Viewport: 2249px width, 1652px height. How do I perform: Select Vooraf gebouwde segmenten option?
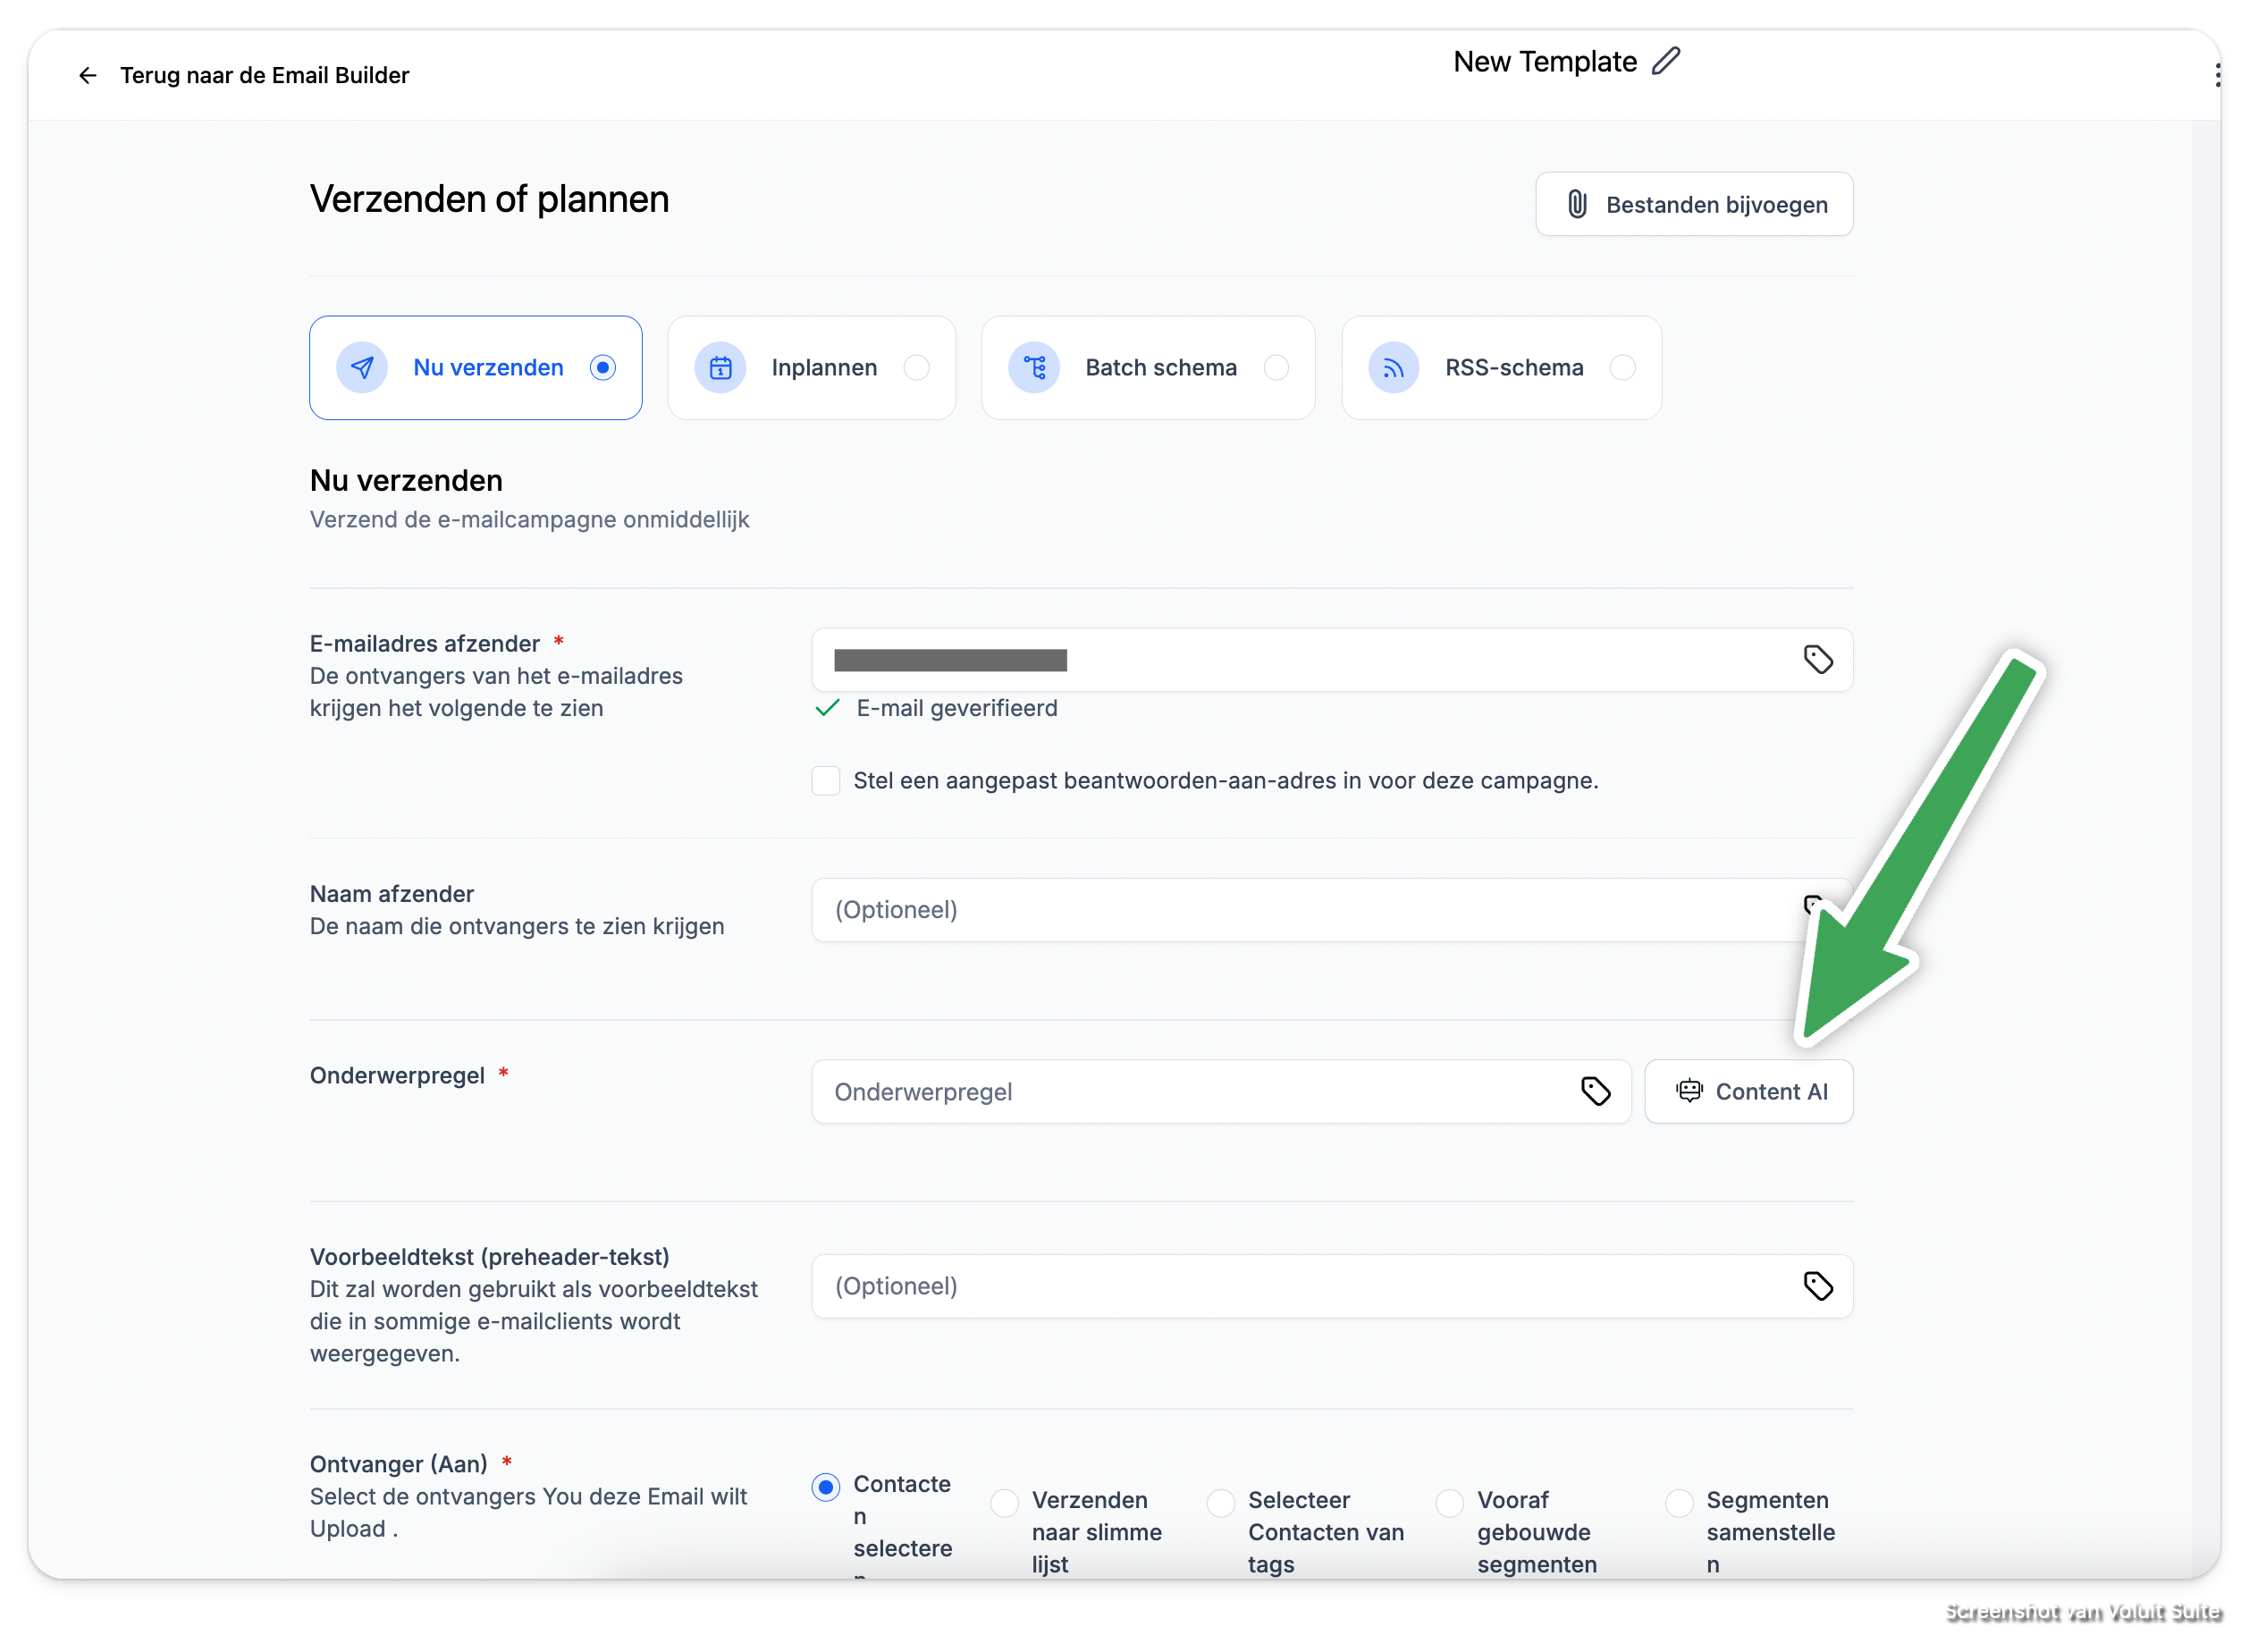[1449, 1501]
